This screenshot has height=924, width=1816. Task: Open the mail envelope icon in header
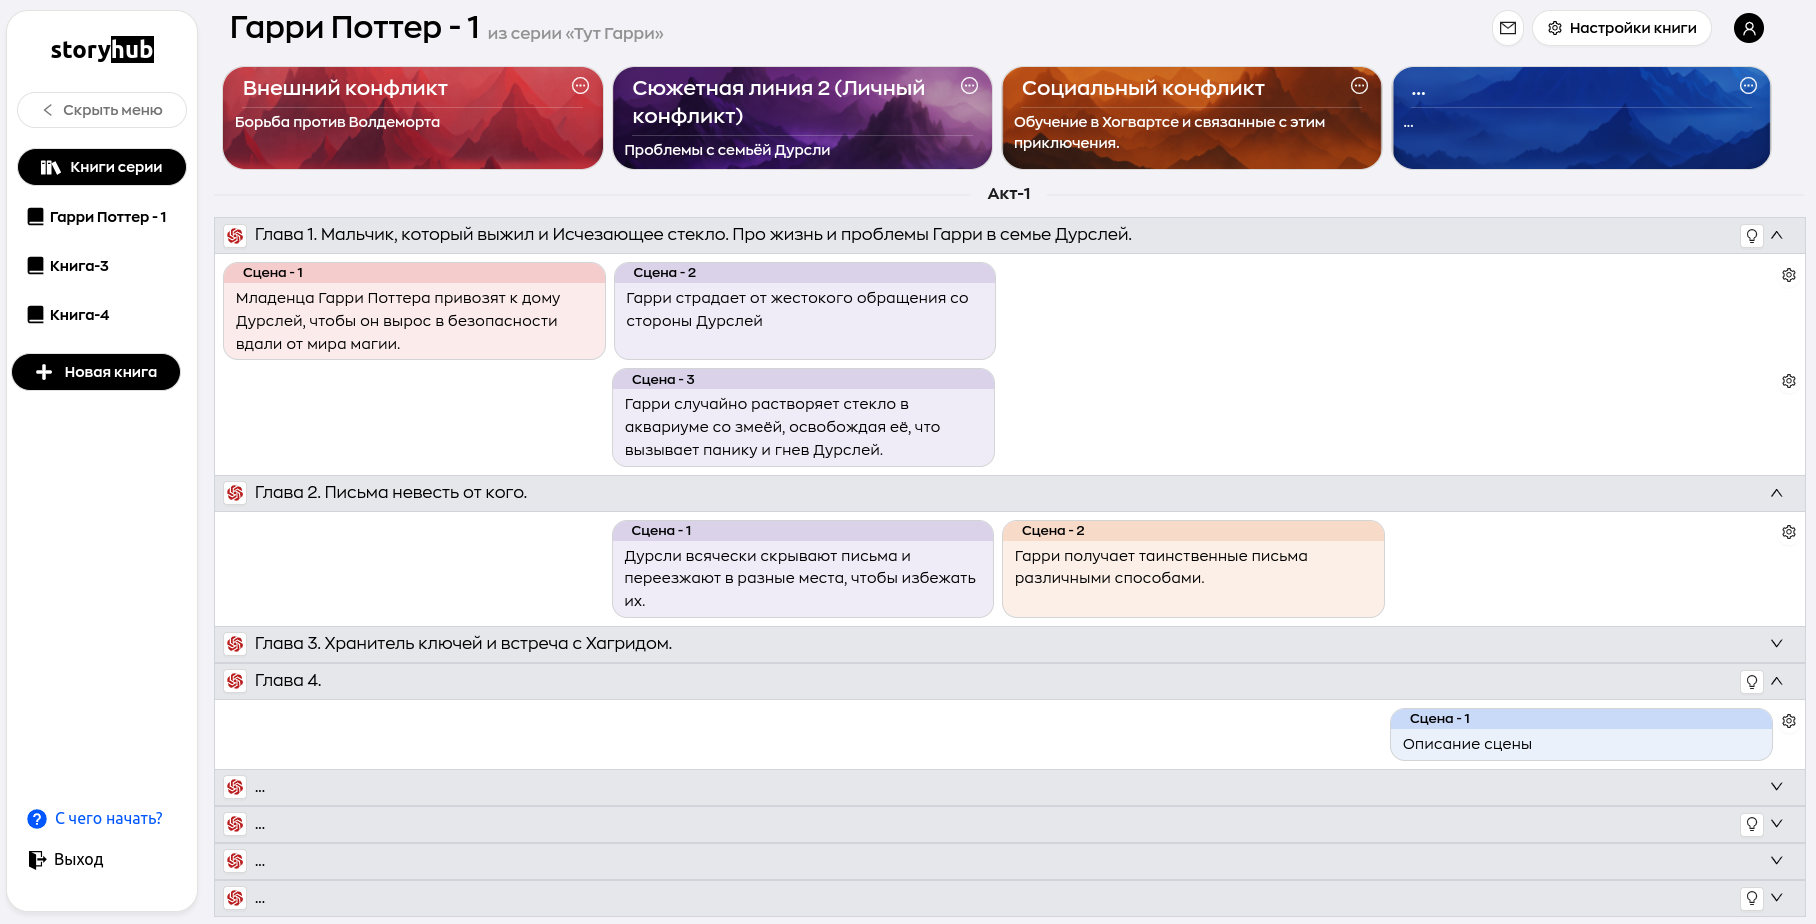pyautogui.click(x=1508, y=28)
